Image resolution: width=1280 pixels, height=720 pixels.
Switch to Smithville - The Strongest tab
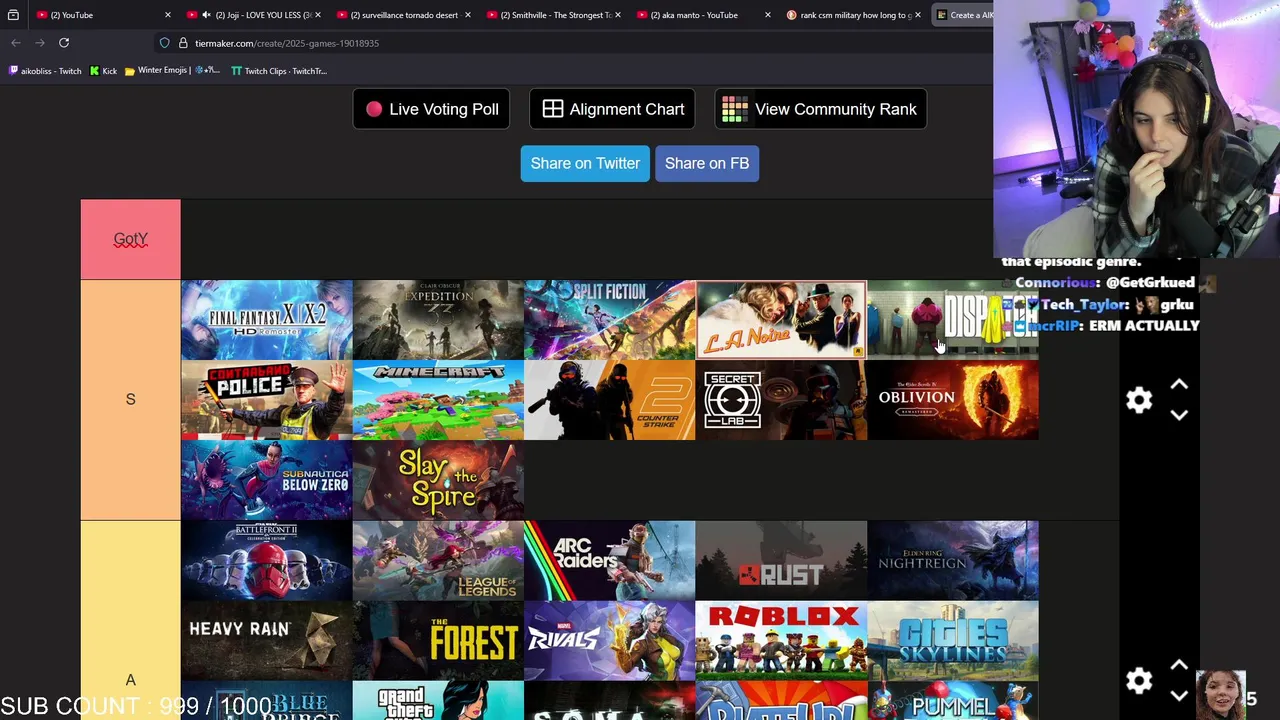(553, 15)
